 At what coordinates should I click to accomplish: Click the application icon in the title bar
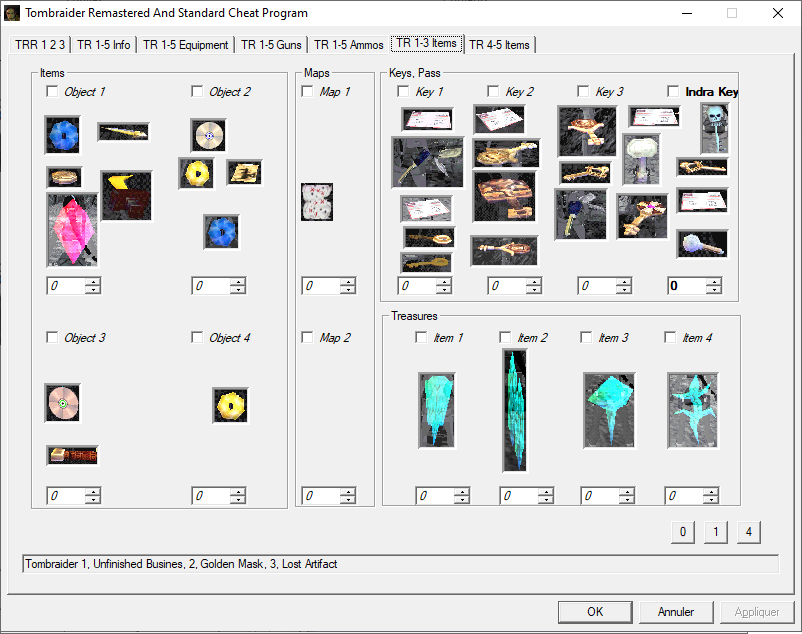click(x=12, y=13)
